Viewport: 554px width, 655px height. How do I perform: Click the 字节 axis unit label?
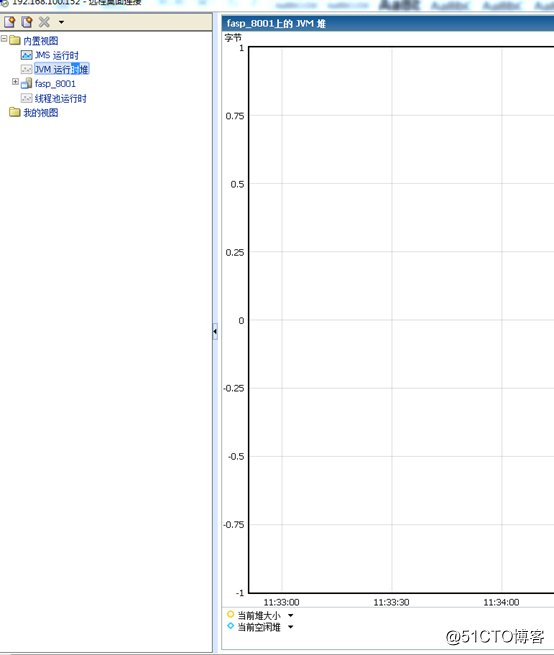click(x=233, y=38)
